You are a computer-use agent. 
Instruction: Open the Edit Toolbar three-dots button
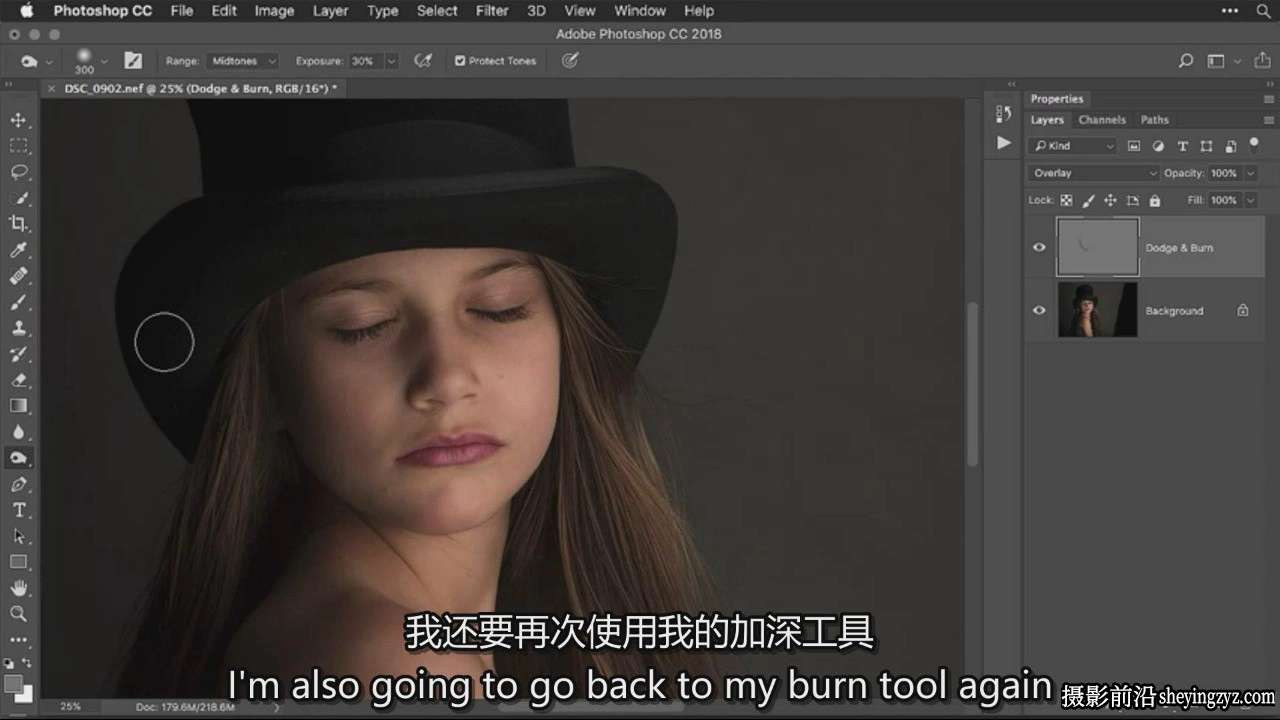[18, 640]
